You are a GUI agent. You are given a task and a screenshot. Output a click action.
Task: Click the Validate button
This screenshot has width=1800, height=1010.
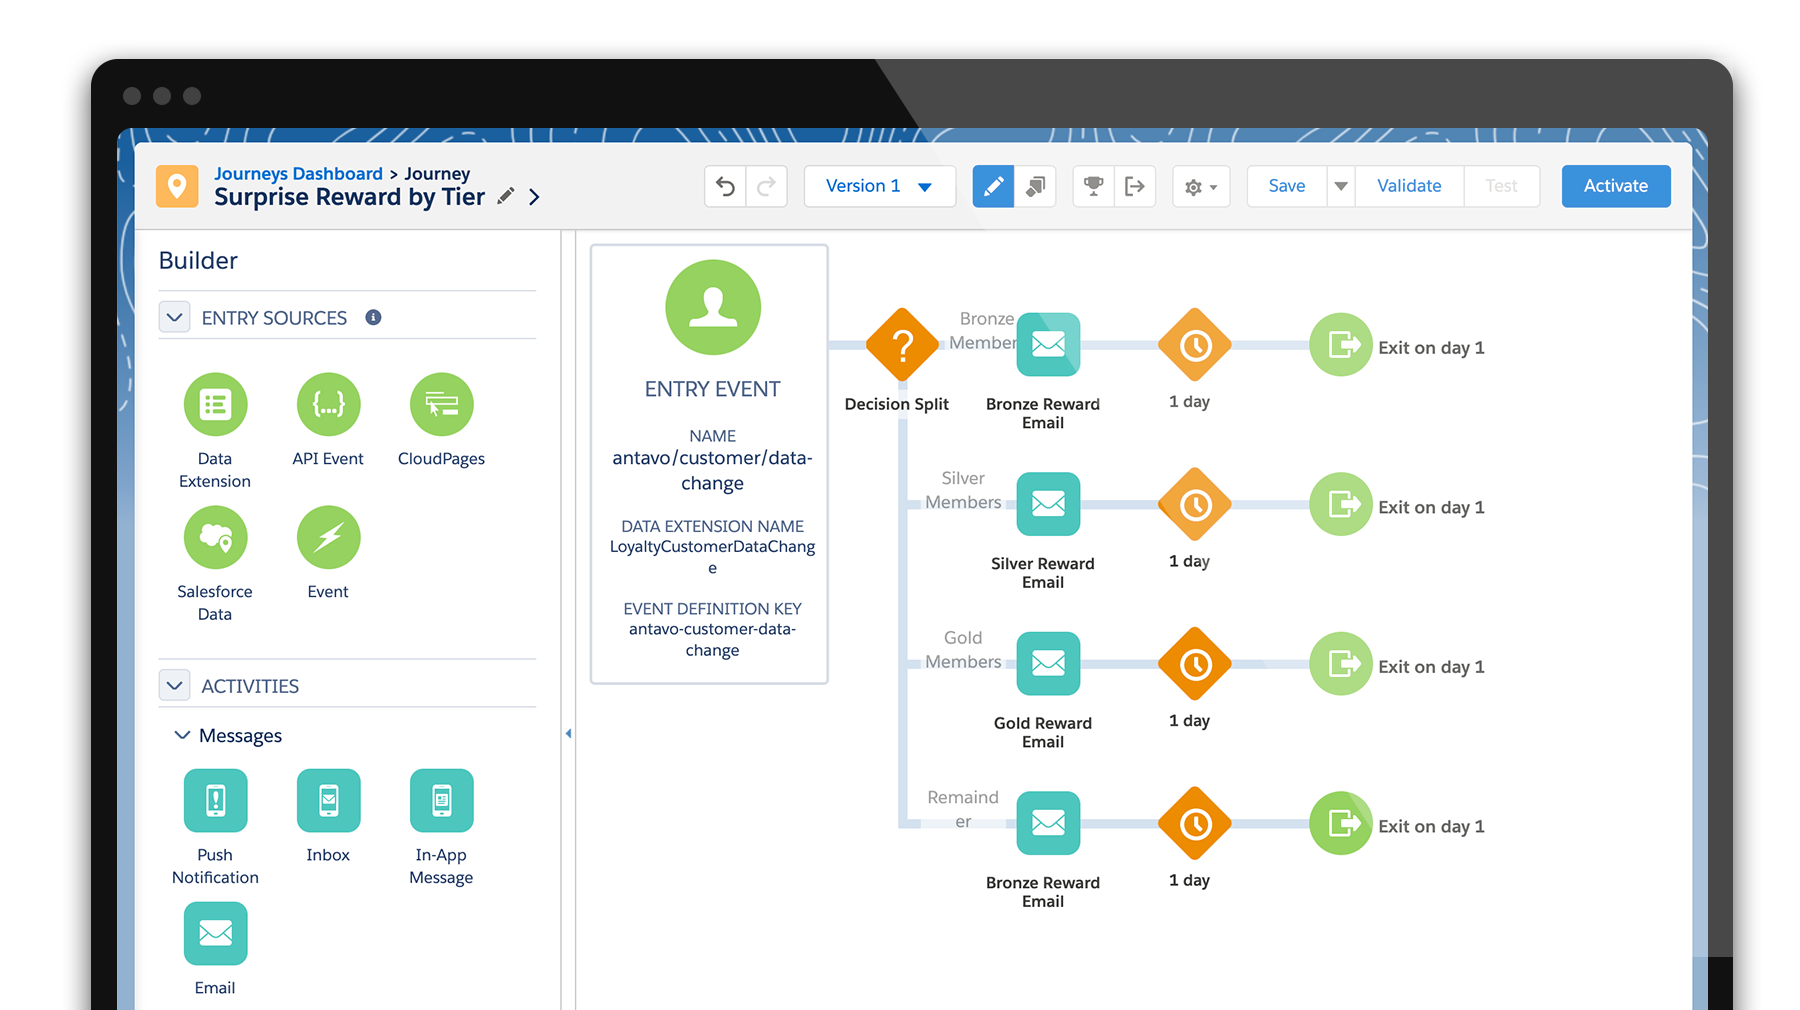[x=1409, y=186]
